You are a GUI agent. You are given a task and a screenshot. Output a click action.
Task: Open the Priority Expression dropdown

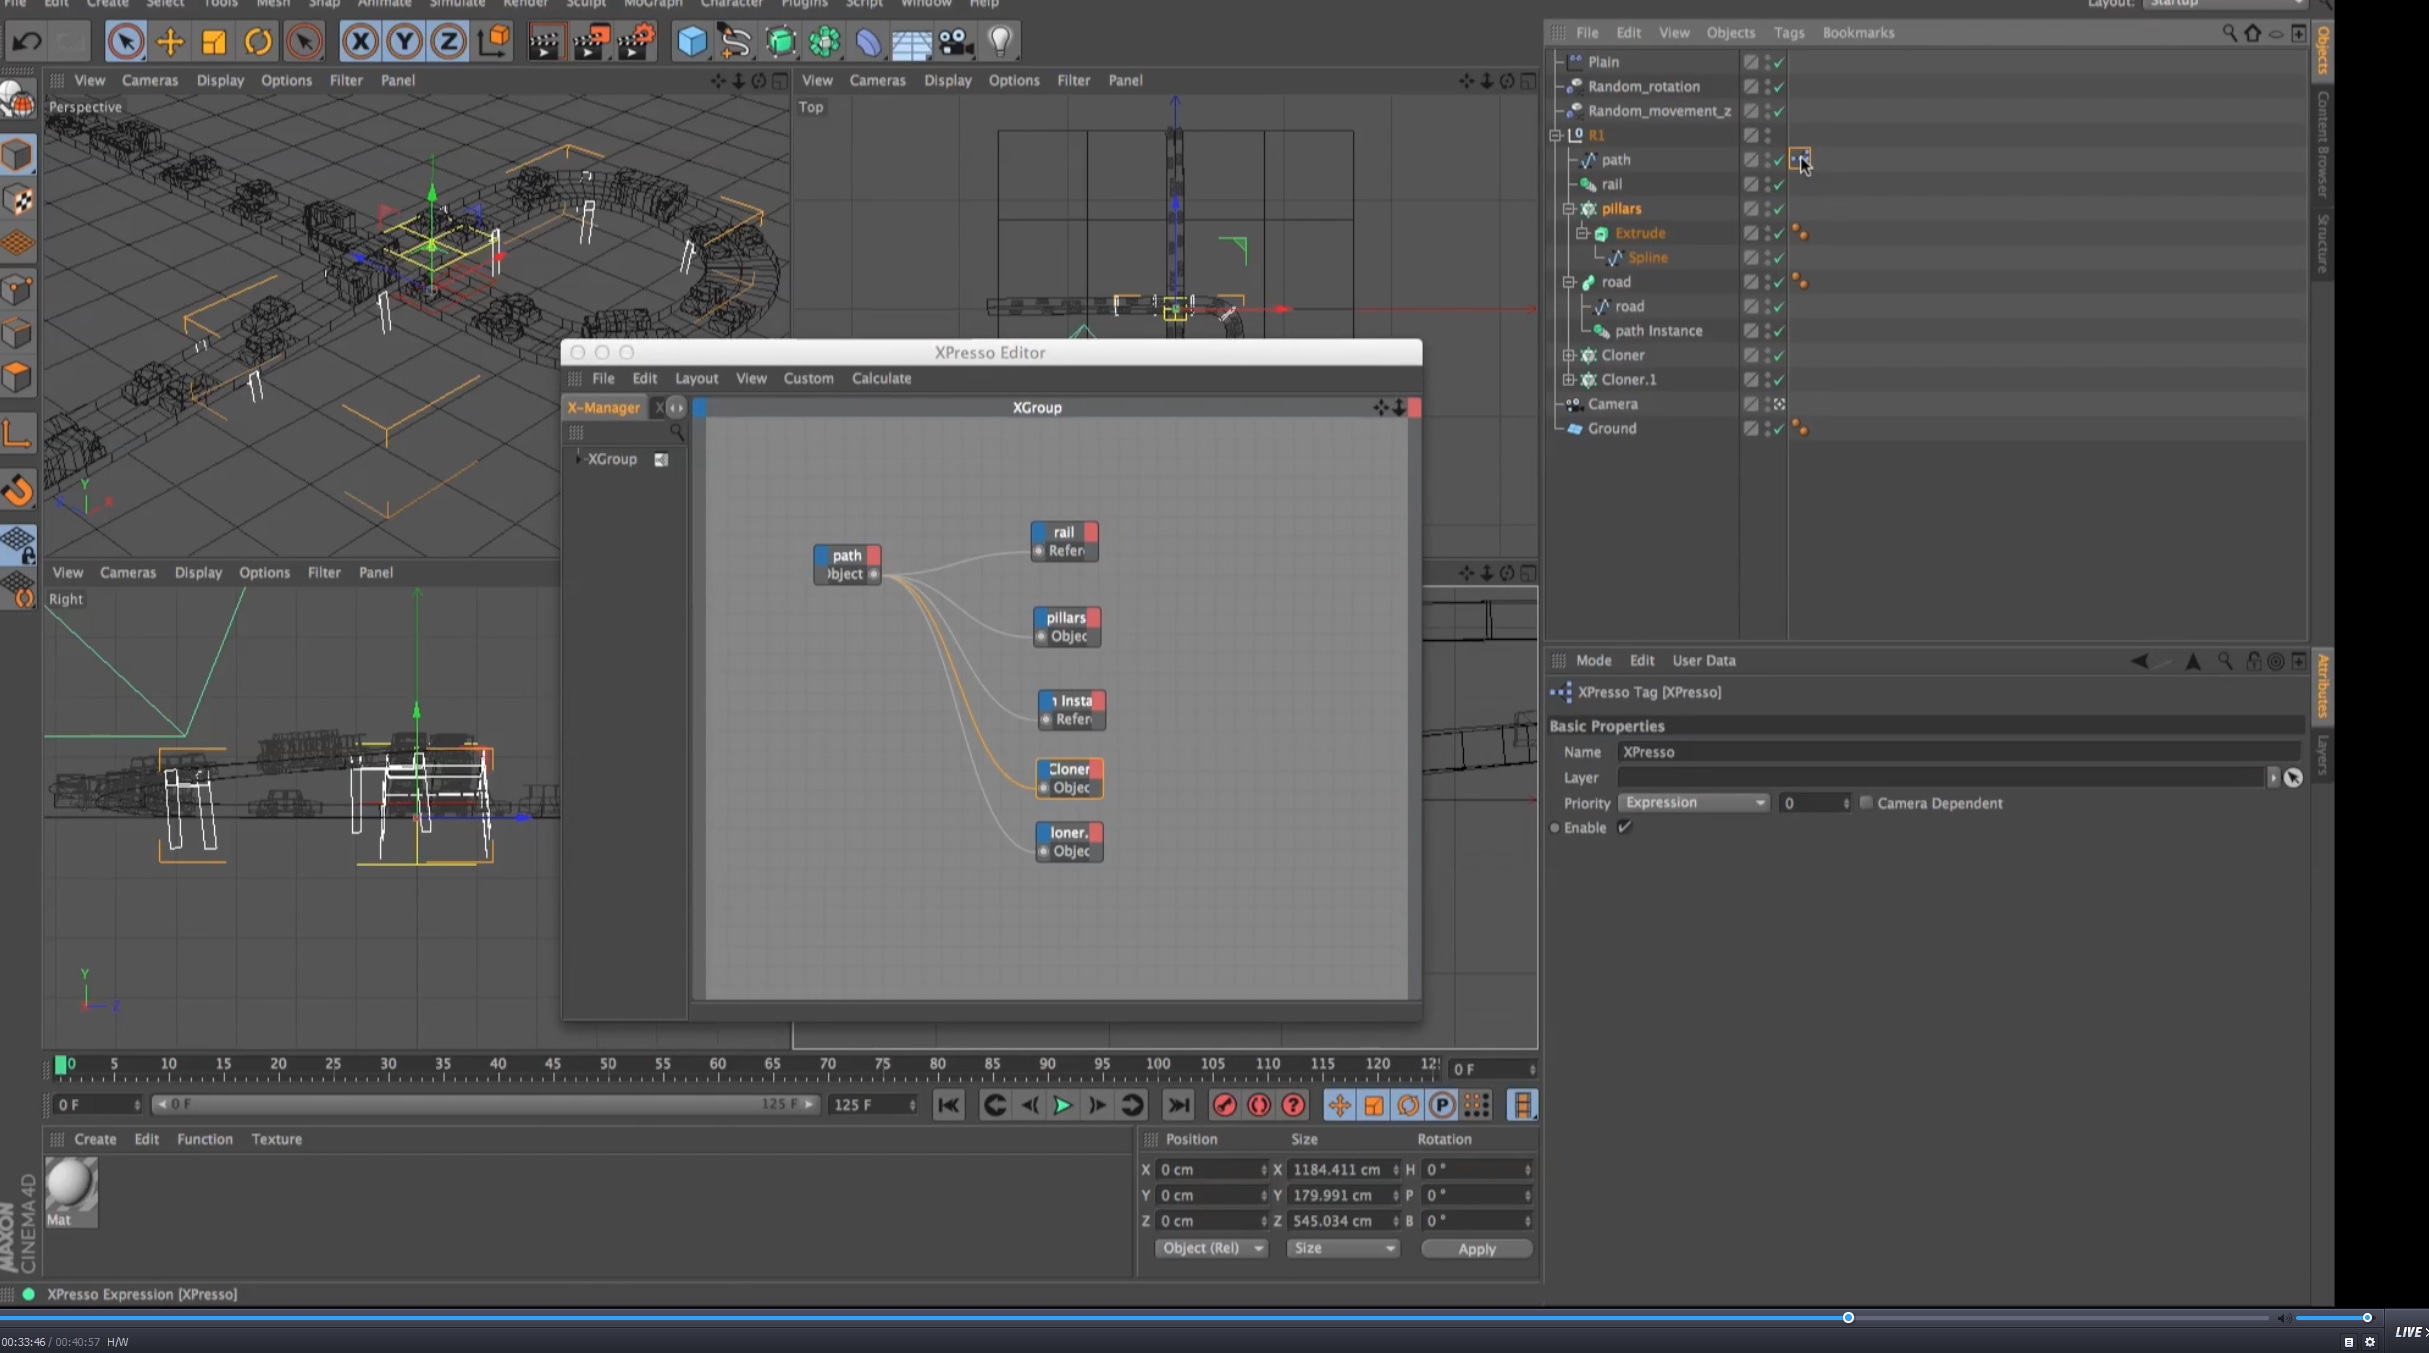[x=1693, y=803]
